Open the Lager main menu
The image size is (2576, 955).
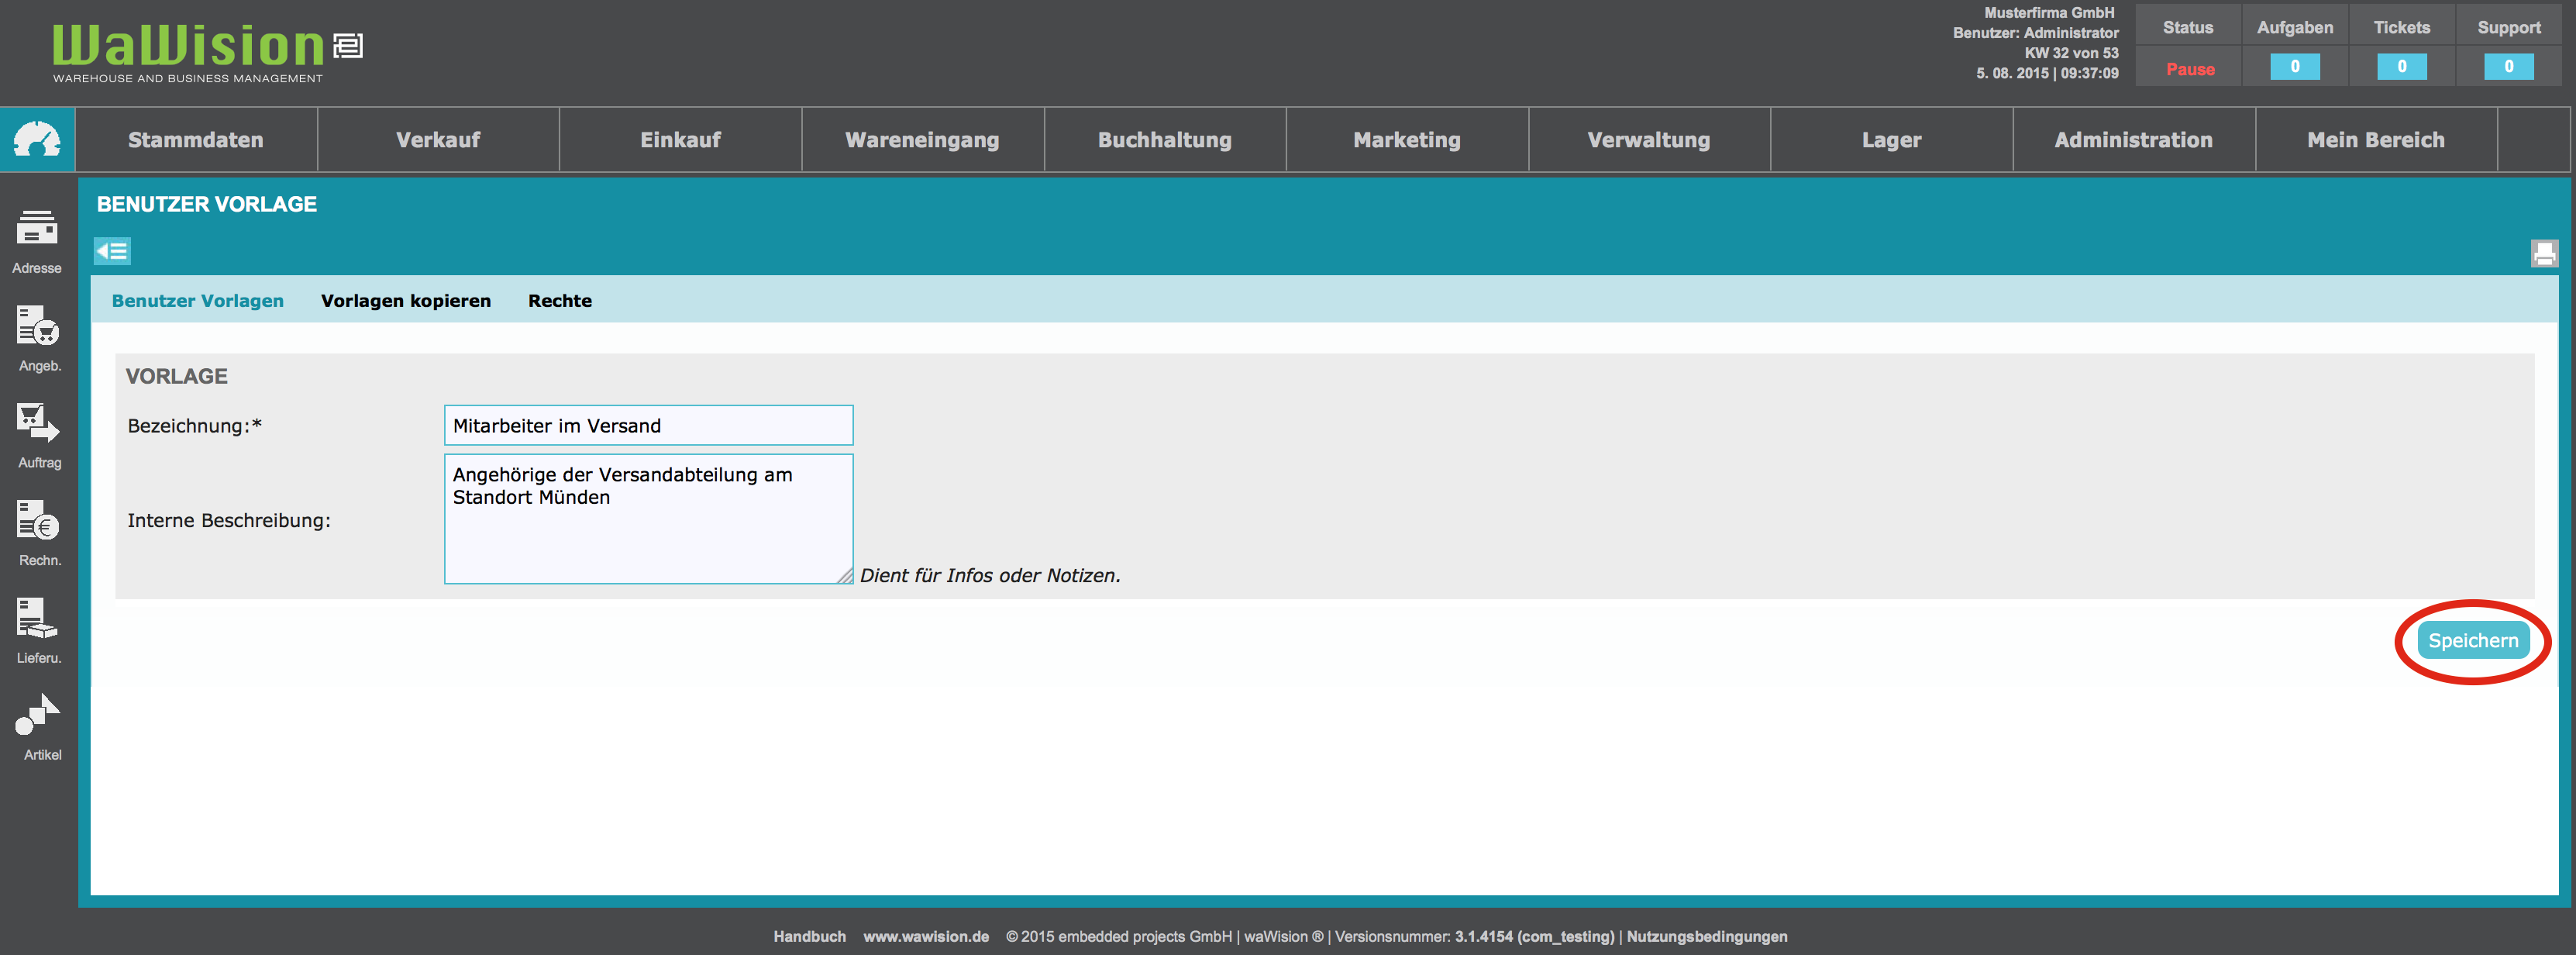(x=1890, y=140)
